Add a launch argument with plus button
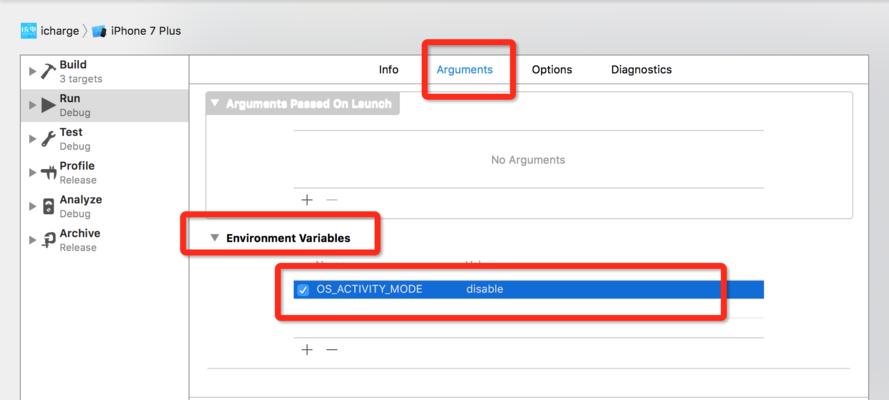 coord(307,200)
